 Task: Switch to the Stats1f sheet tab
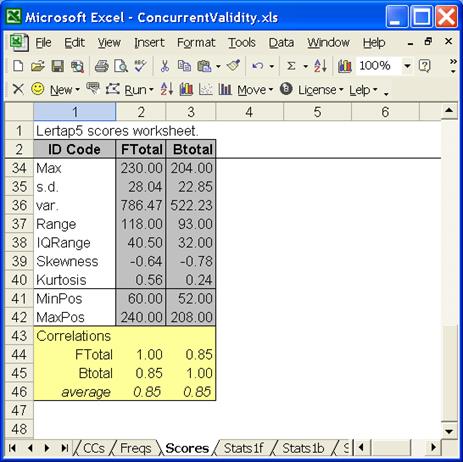(x=243, y=448)
